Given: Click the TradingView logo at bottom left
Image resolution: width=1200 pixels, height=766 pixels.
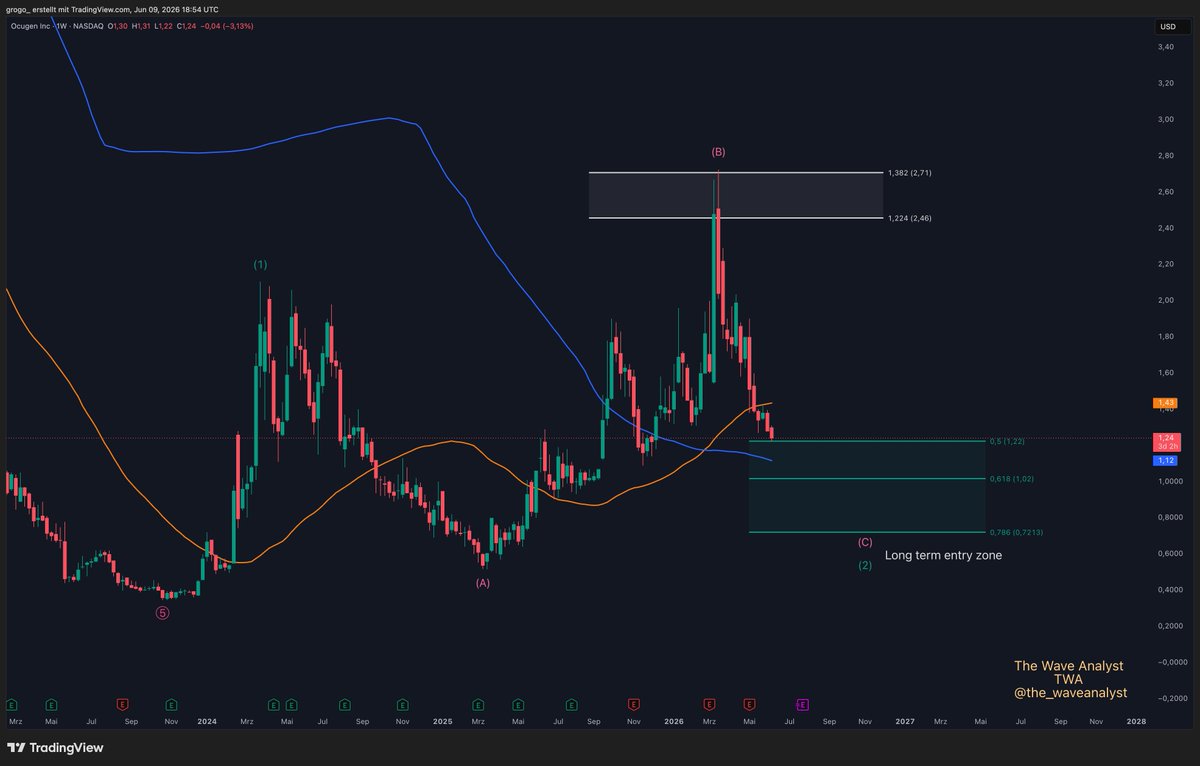Looking at the screenshot, I should click(55, 747).
